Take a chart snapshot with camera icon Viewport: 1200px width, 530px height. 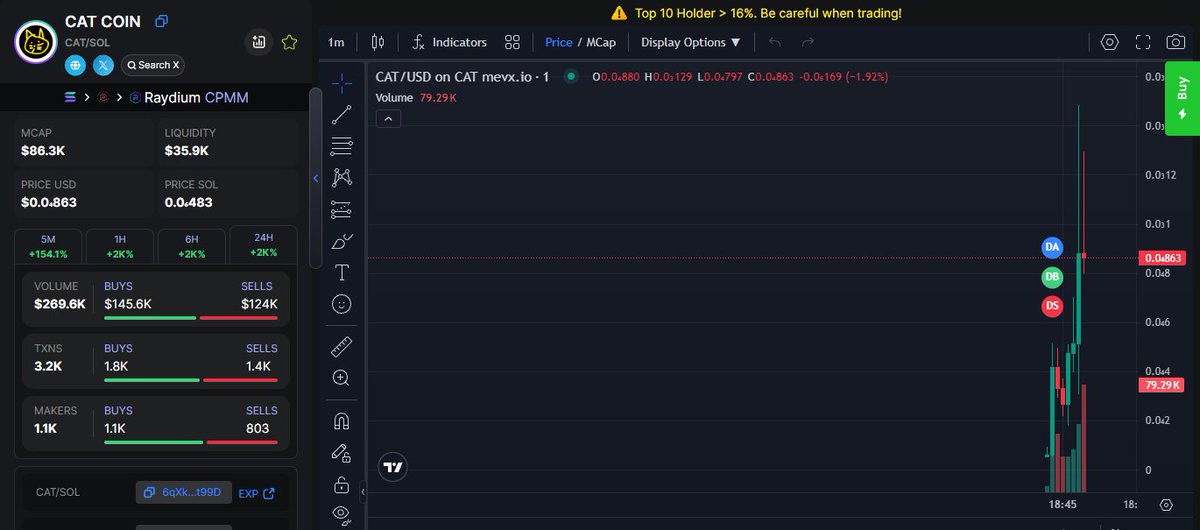click(x=1177, y=42)
